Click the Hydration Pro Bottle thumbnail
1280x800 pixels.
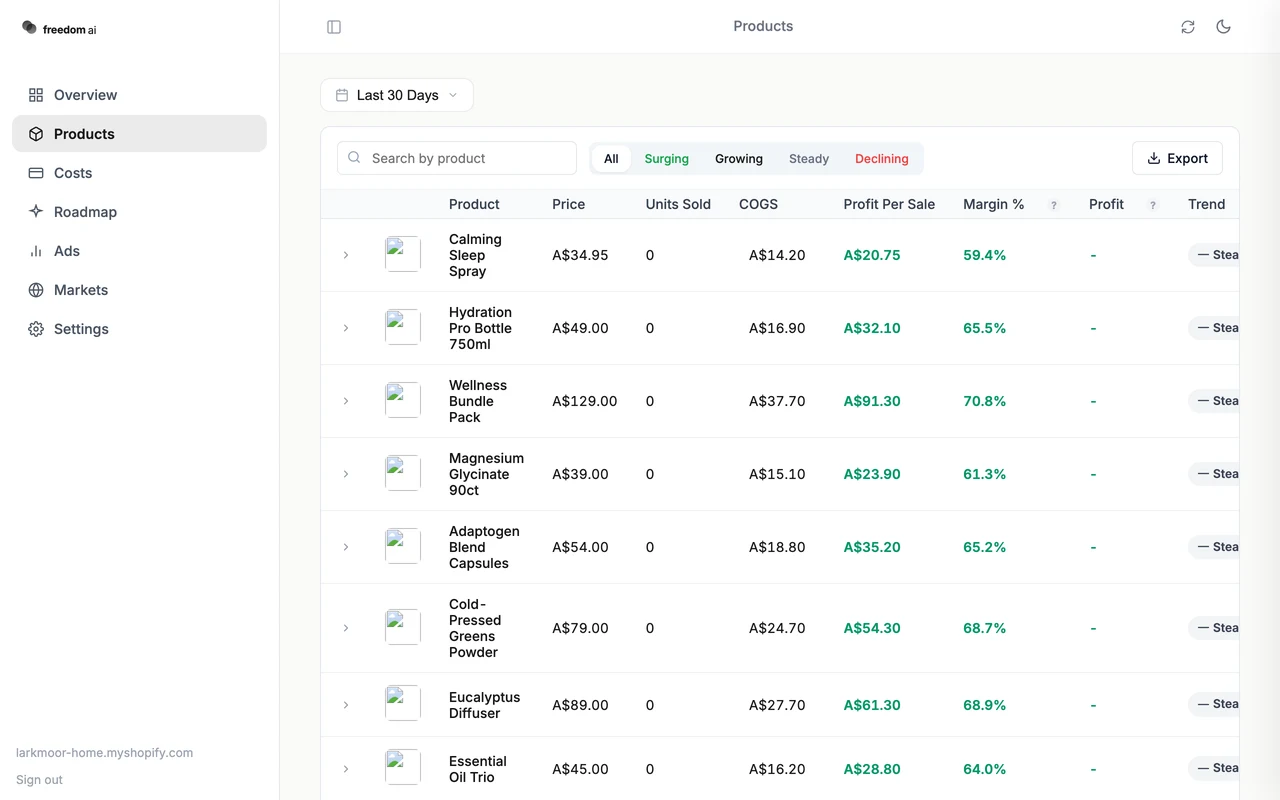403,327
